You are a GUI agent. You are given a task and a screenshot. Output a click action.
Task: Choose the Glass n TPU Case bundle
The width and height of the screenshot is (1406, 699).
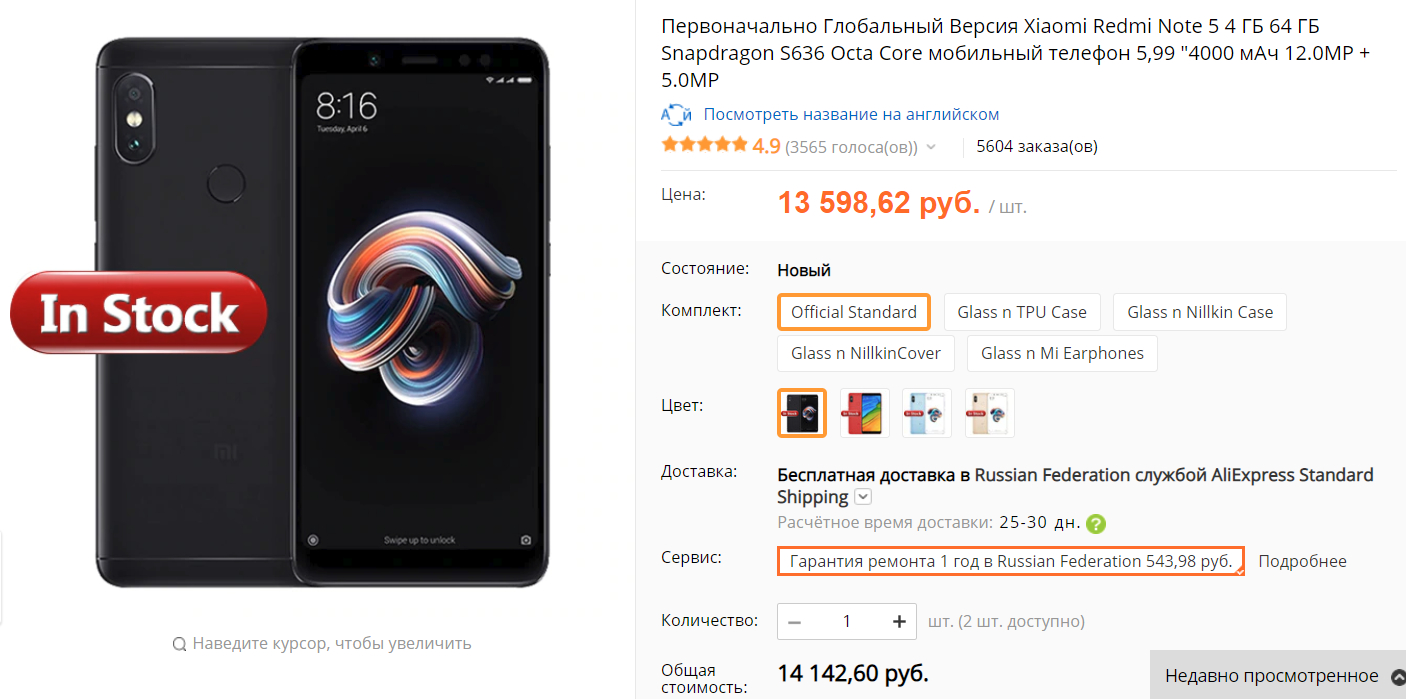pos(1022,312)
